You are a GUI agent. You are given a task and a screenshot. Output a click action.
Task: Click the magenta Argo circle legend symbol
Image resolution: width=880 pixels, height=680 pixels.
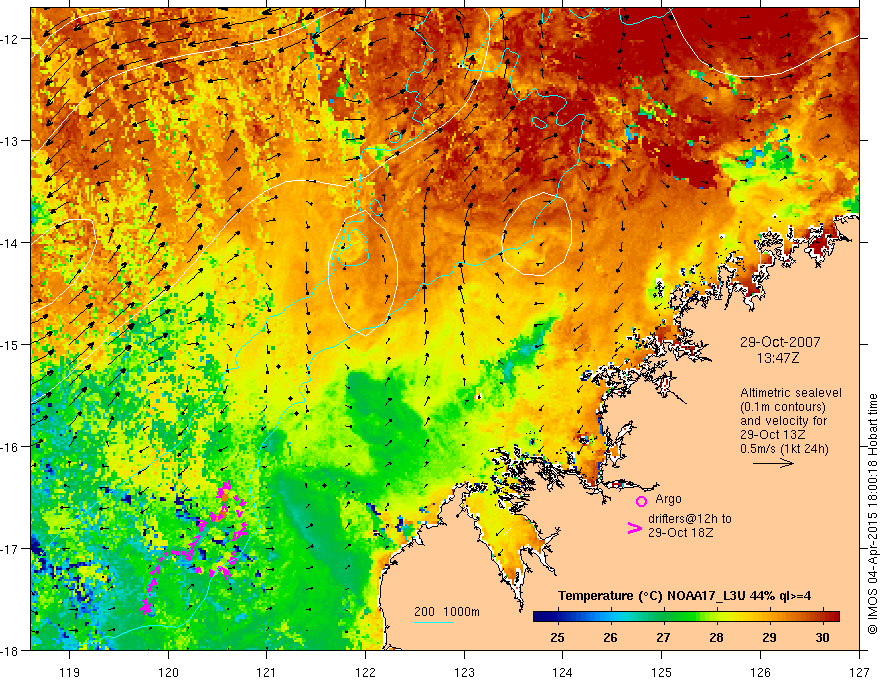(x=641, y=501)
